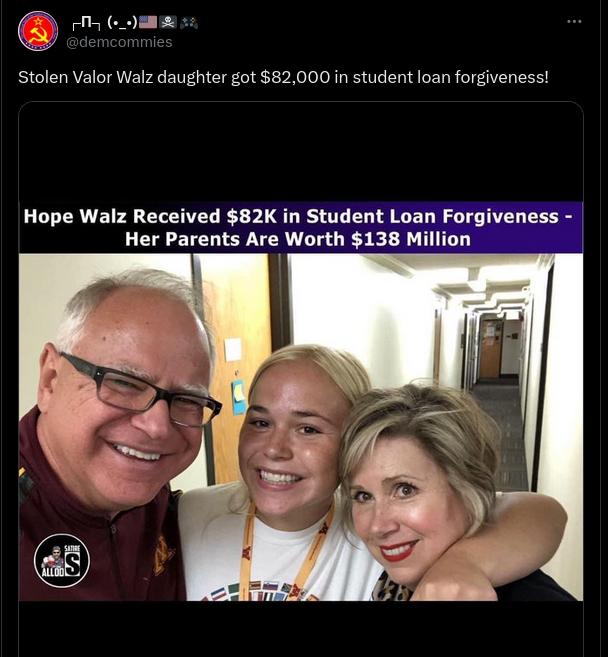Click the black letterbox area above the headline
Viewport: 608px width, 657px height.
(301, 153)
